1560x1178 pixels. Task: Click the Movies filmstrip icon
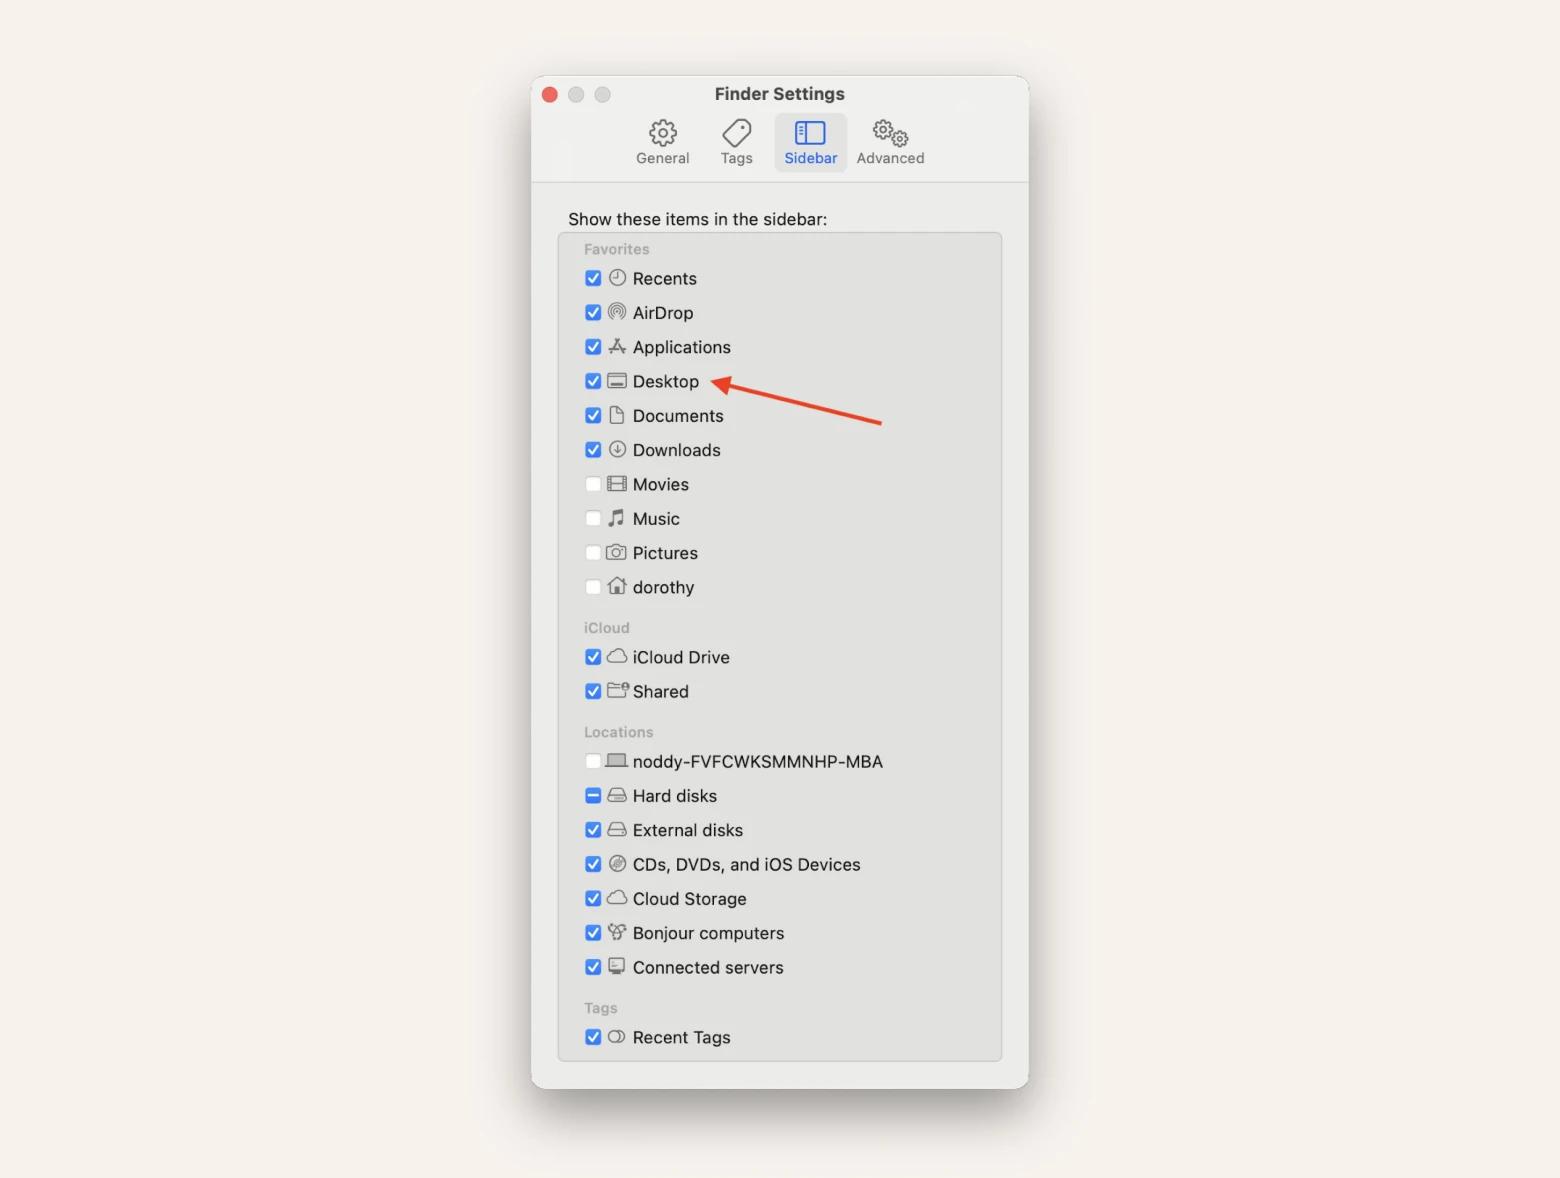click(x=617, y=484)
